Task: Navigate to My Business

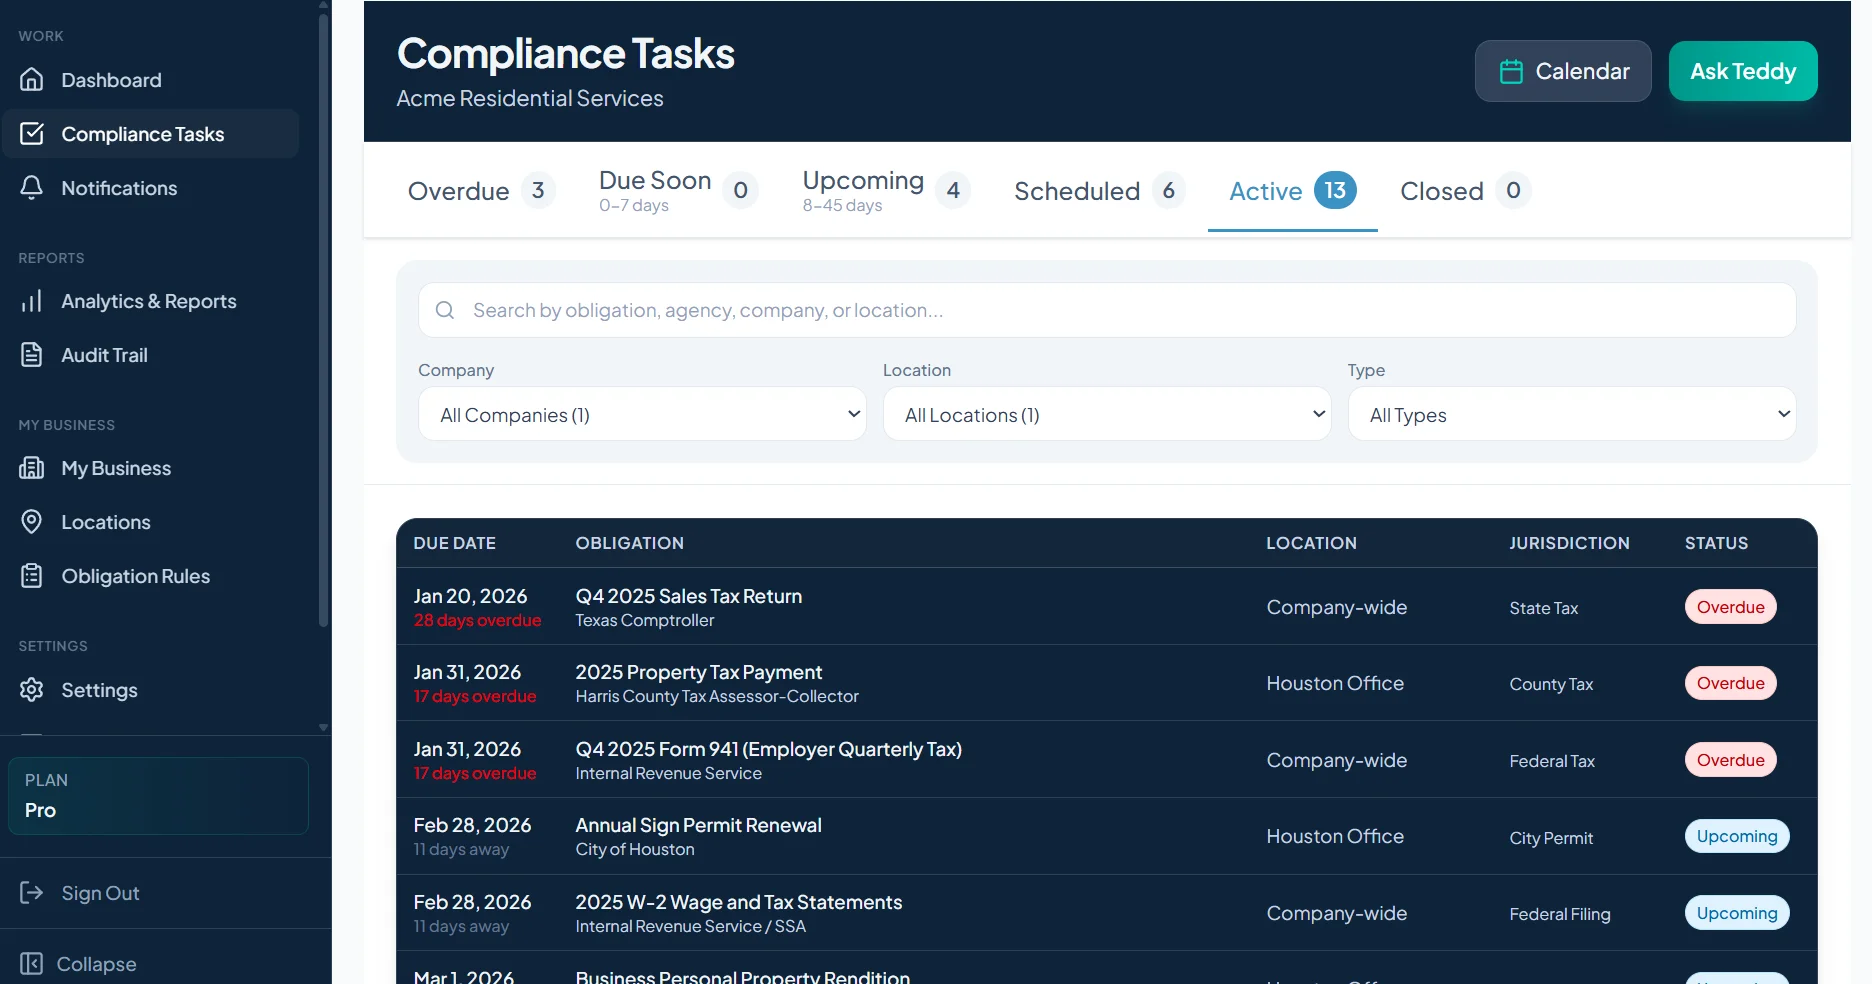Action: point(150,468)
